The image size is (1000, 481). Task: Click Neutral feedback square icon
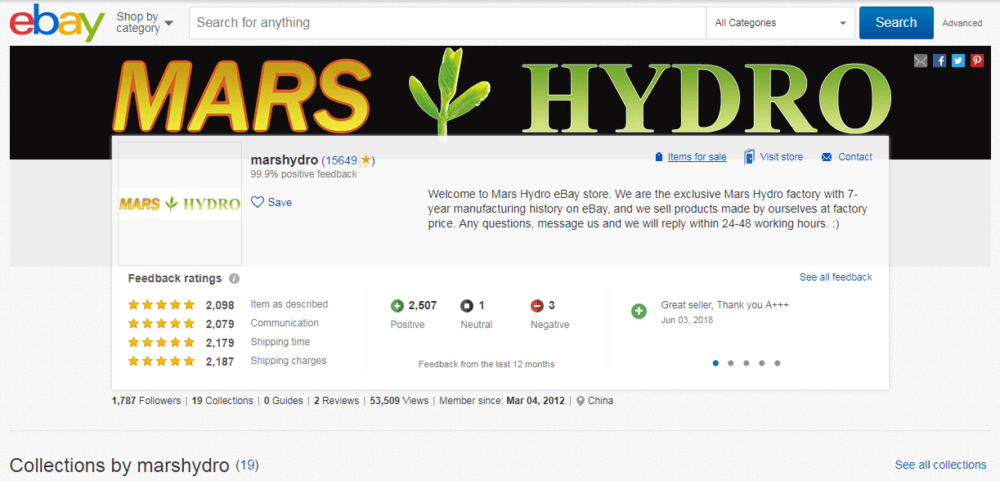pos(467,306)
